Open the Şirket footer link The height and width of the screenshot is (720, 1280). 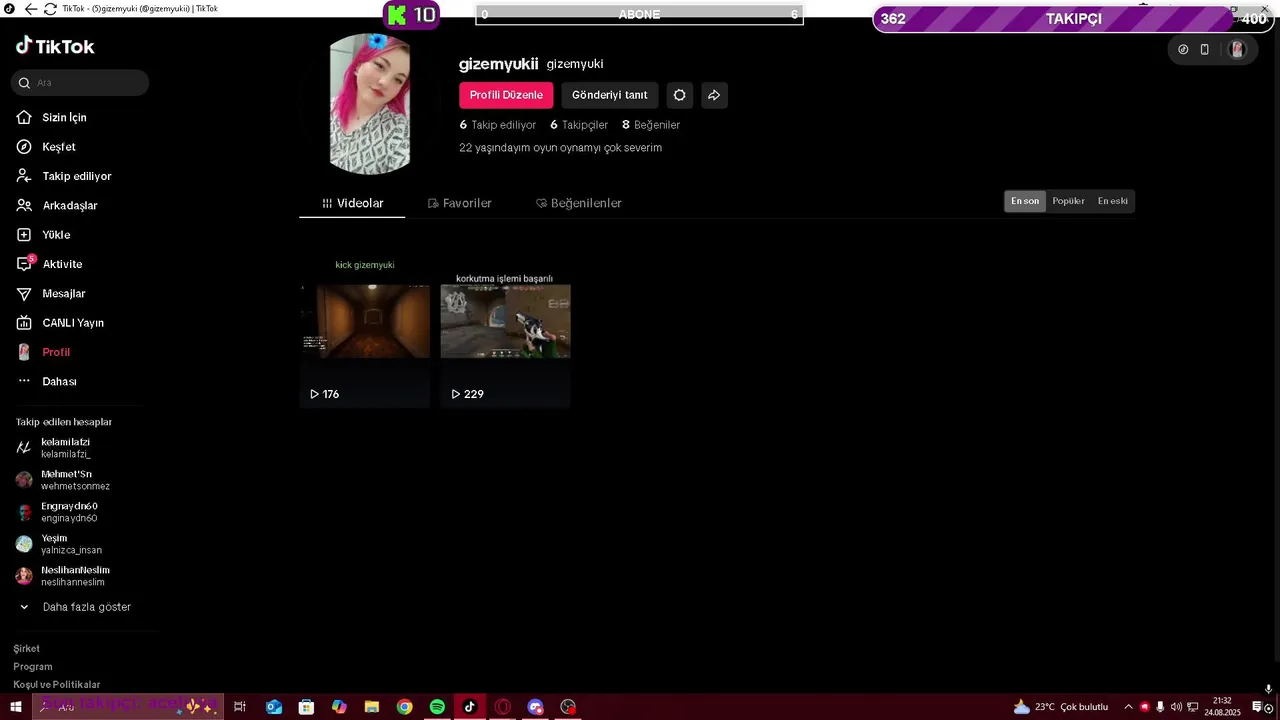(x=27, y=649)
